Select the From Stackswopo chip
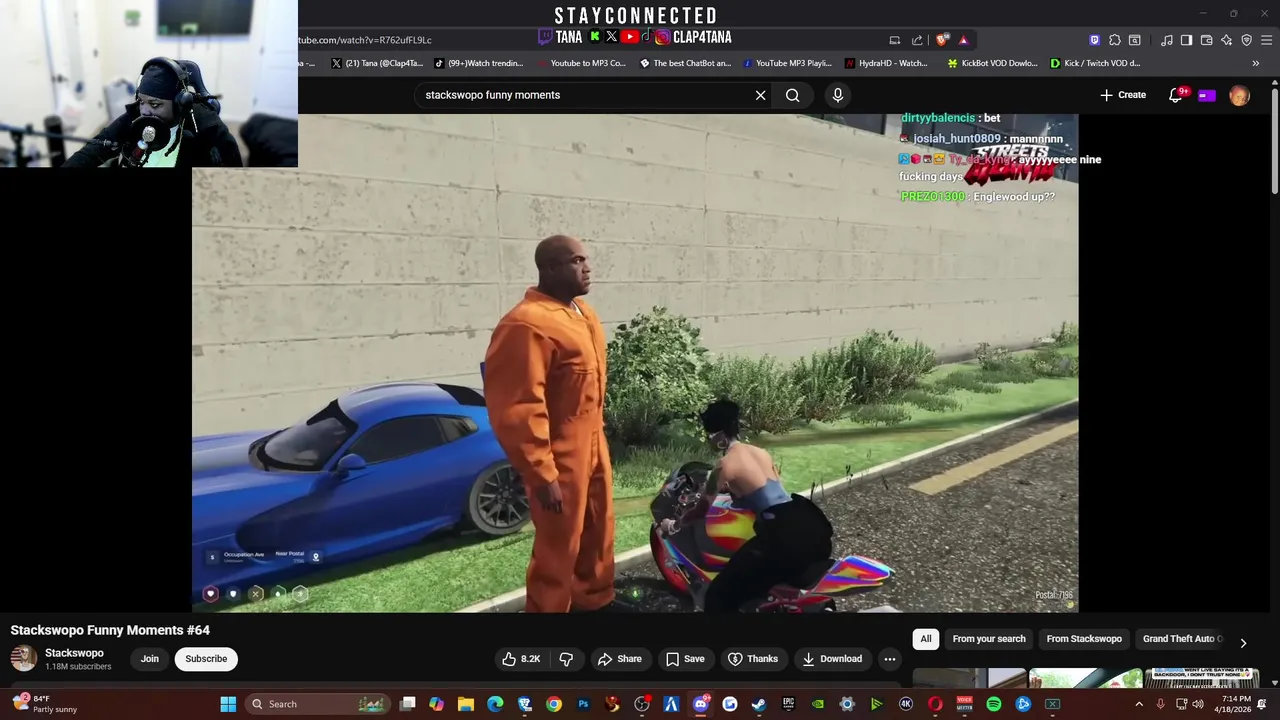1280x720 pixels. click(x=1084, y=639)
